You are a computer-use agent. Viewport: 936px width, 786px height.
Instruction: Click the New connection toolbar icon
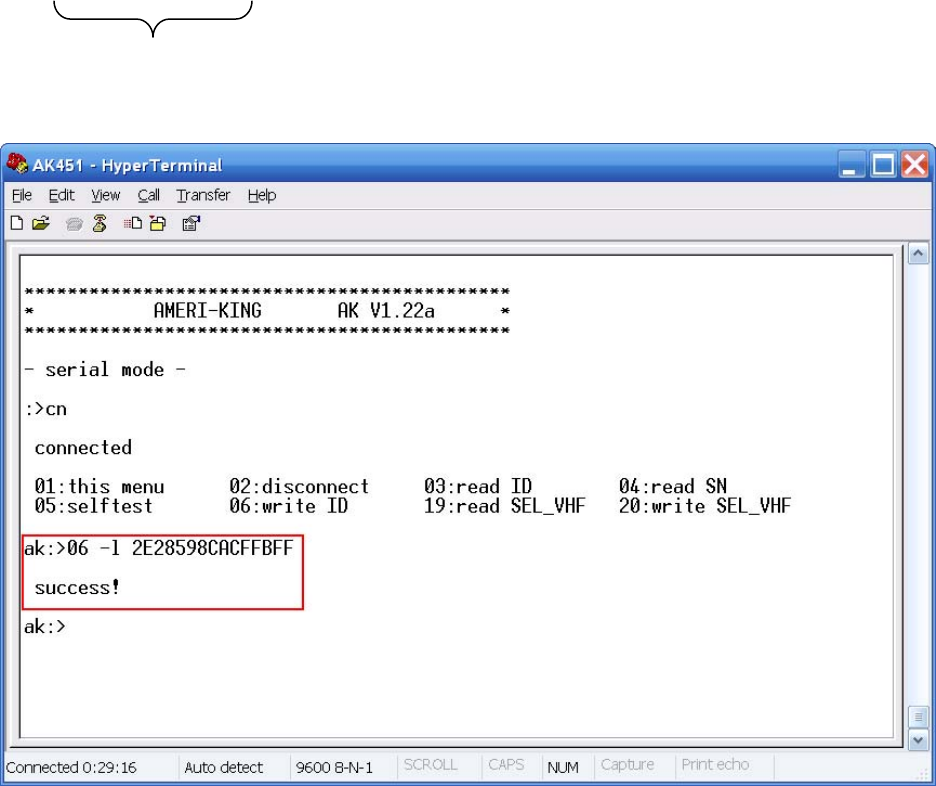pos(17,224)
